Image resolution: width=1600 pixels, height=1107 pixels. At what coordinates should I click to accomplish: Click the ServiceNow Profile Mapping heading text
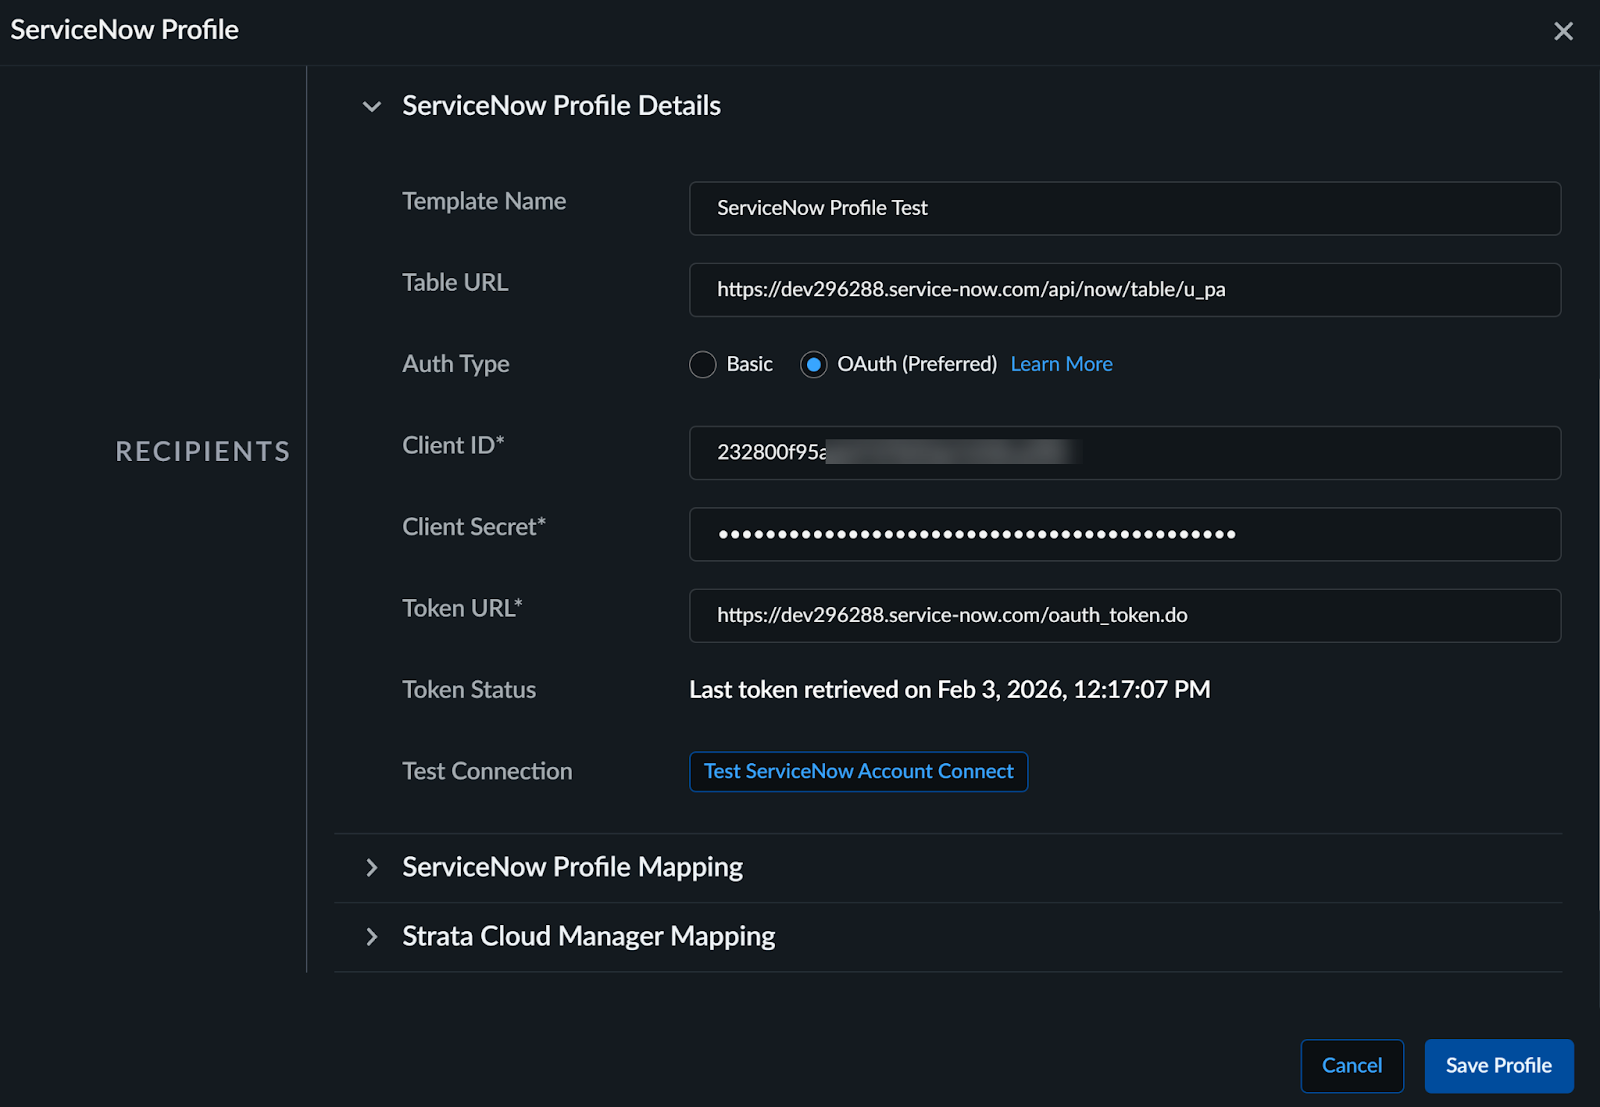pyautogui.click(x=572, y=867)
